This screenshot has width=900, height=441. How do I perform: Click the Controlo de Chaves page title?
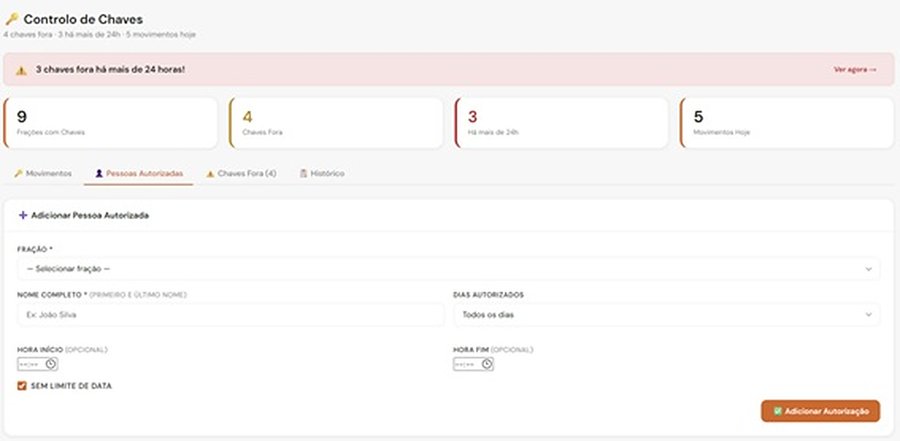(83, 19)
